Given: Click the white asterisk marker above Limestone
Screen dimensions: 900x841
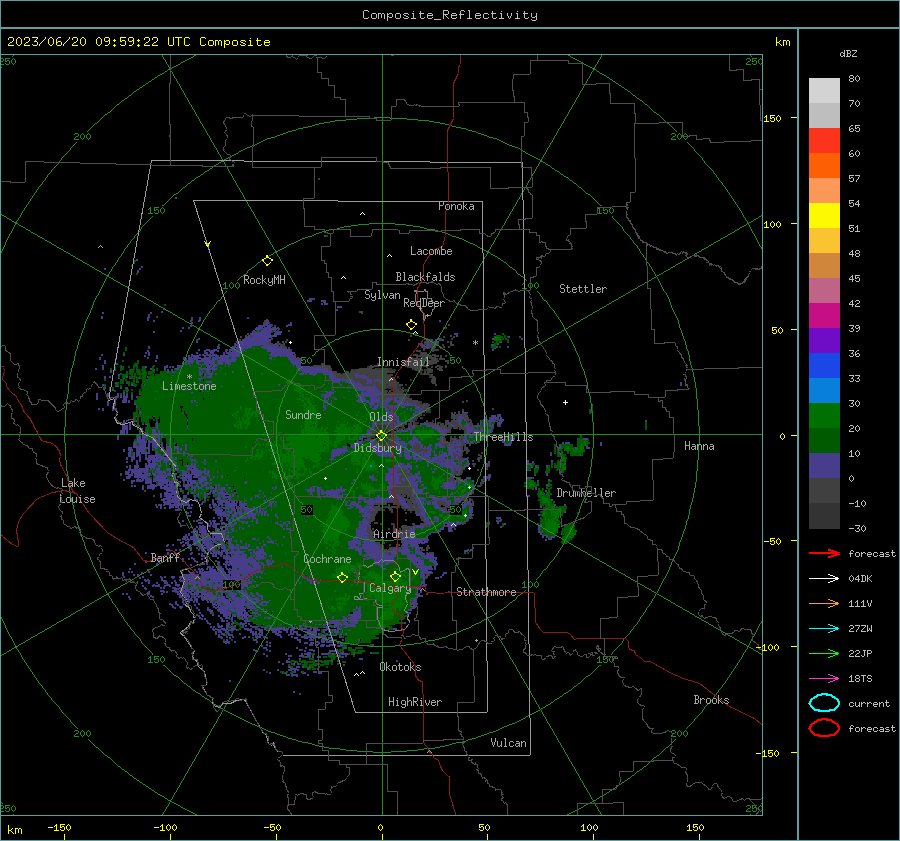Looking at the screenshot, I should pyautogui.click(x=189, y=377).
